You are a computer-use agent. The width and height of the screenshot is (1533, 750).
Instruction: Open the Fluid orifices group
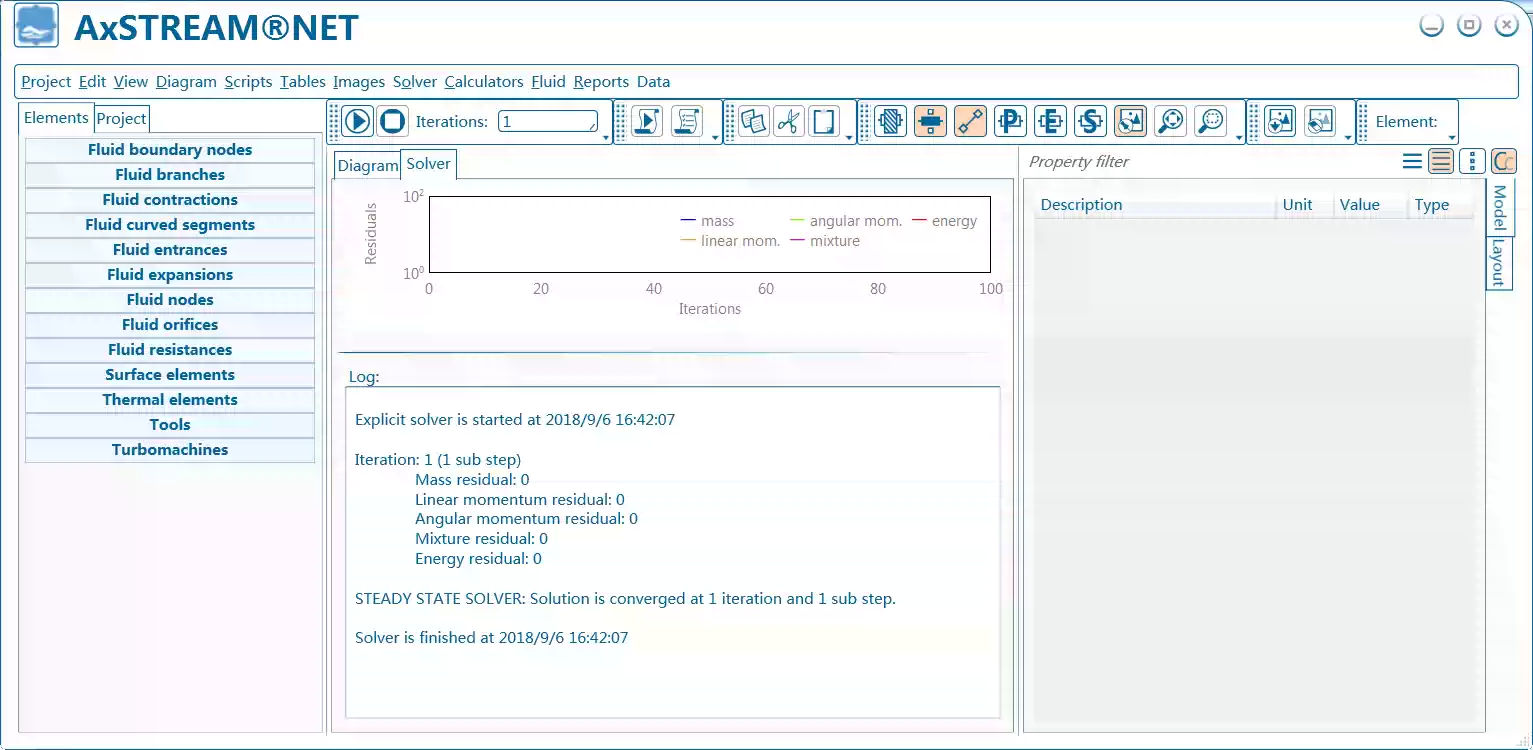click(x=170, y=325)
